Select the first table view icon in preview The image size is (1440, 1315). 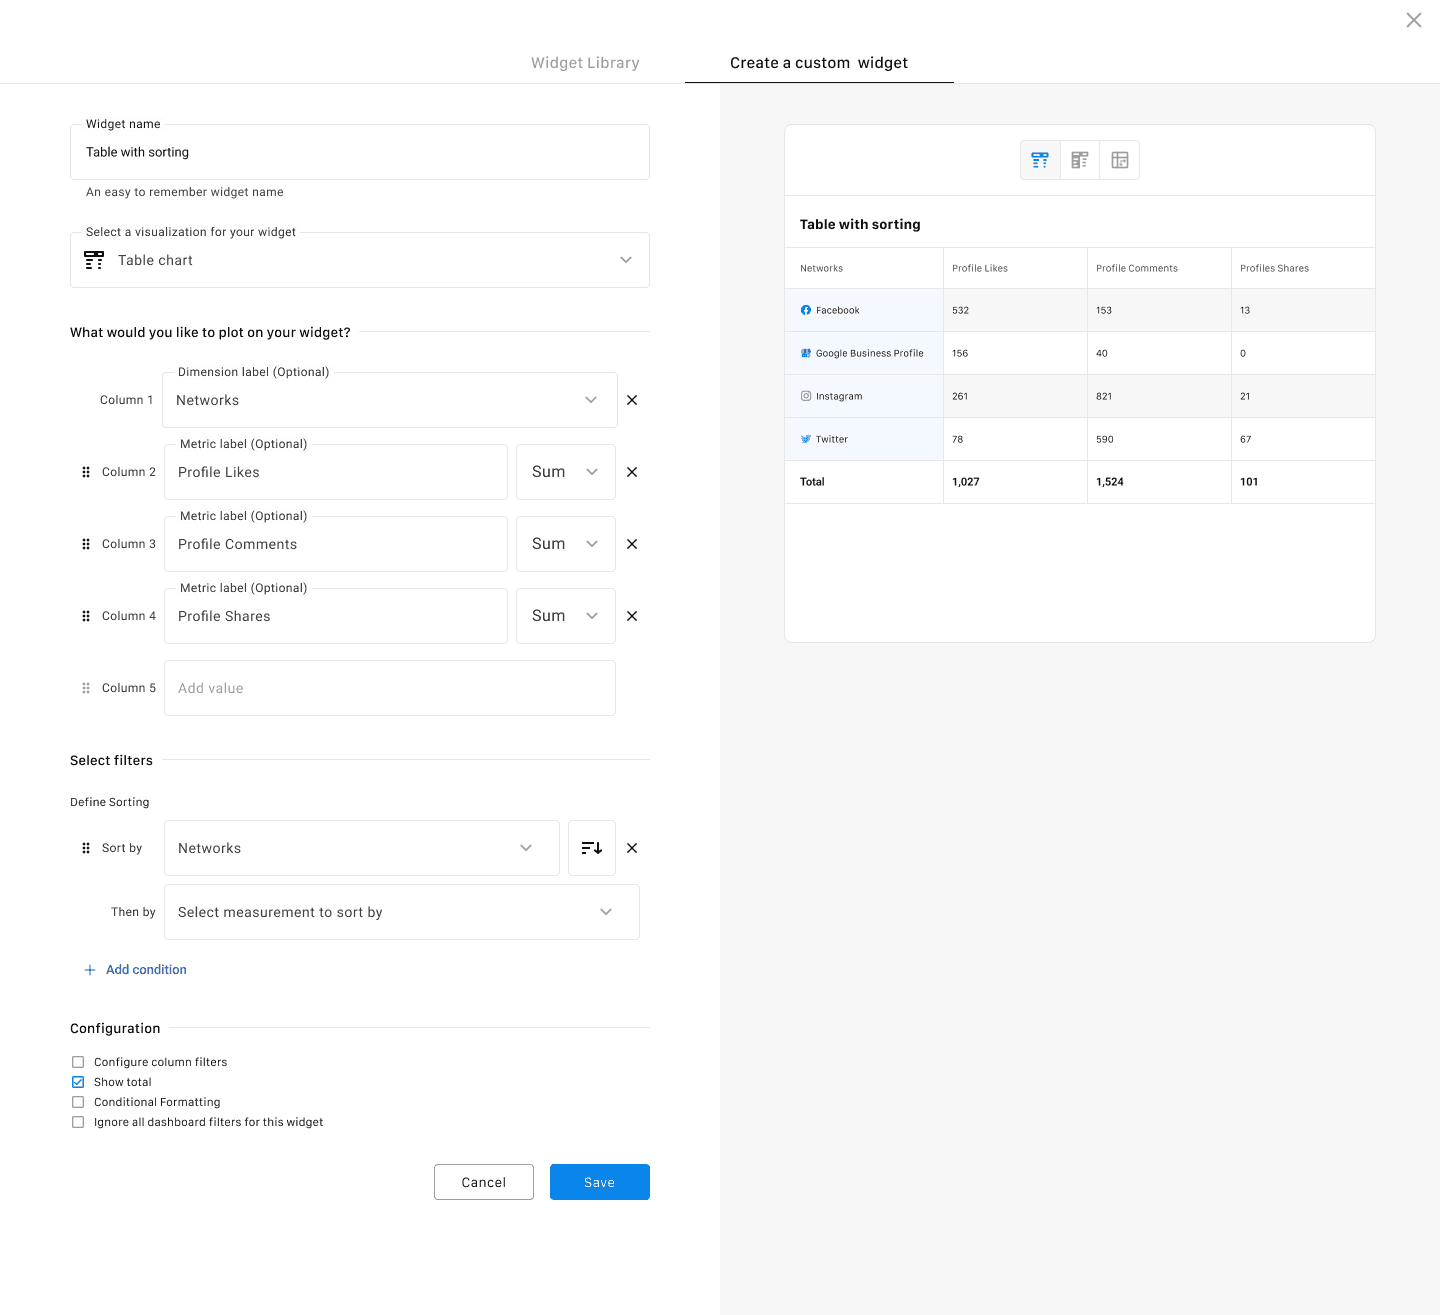(x=1040, y=160)
